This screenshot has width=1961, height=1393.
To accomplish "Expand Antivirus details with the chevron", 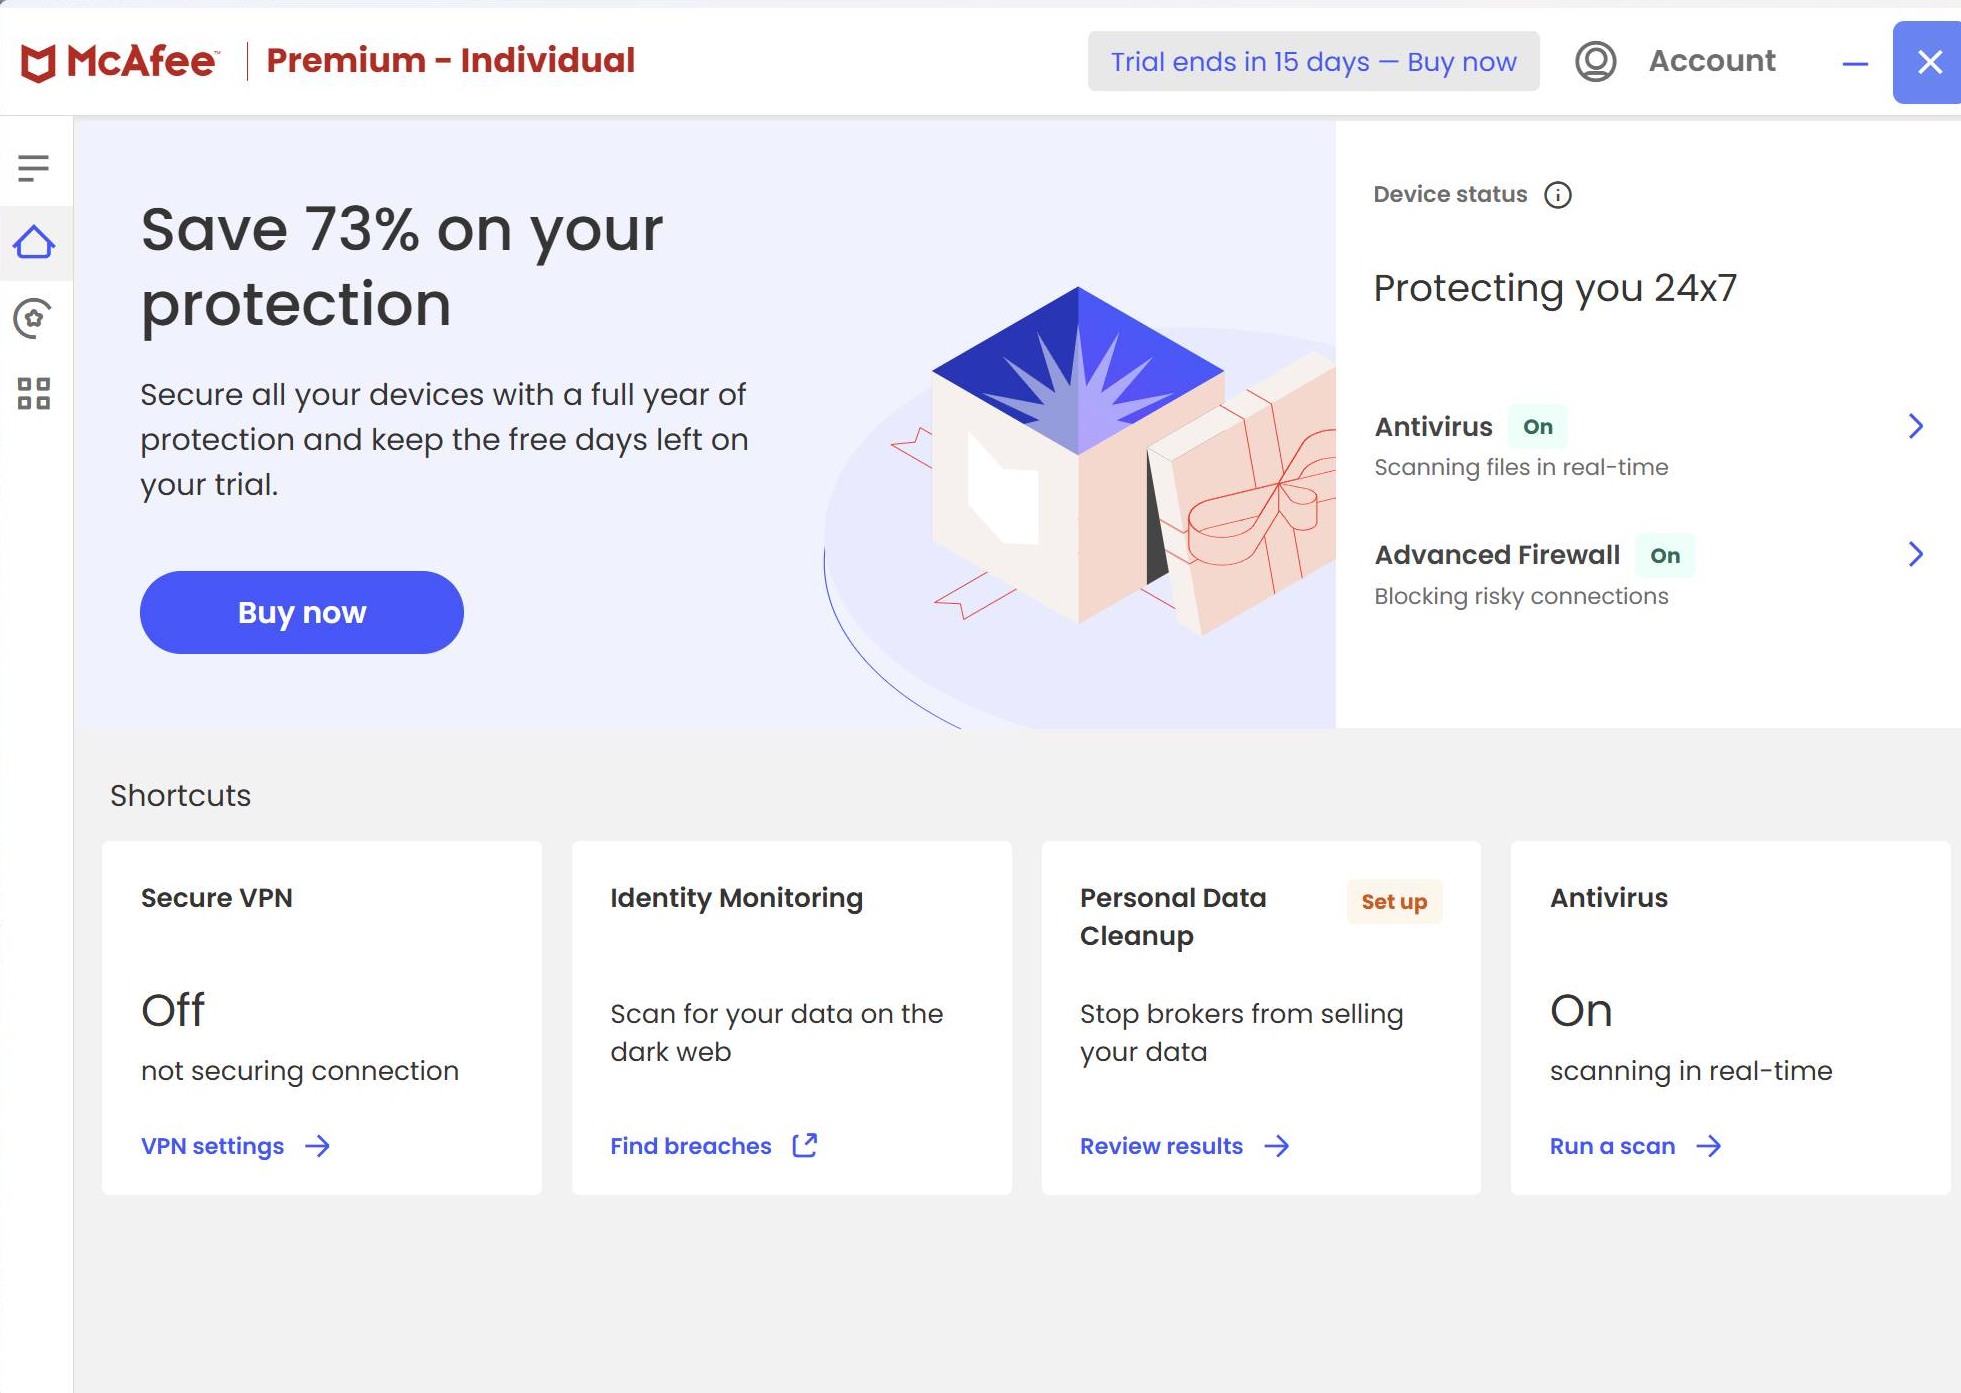I will (1915, 427).
